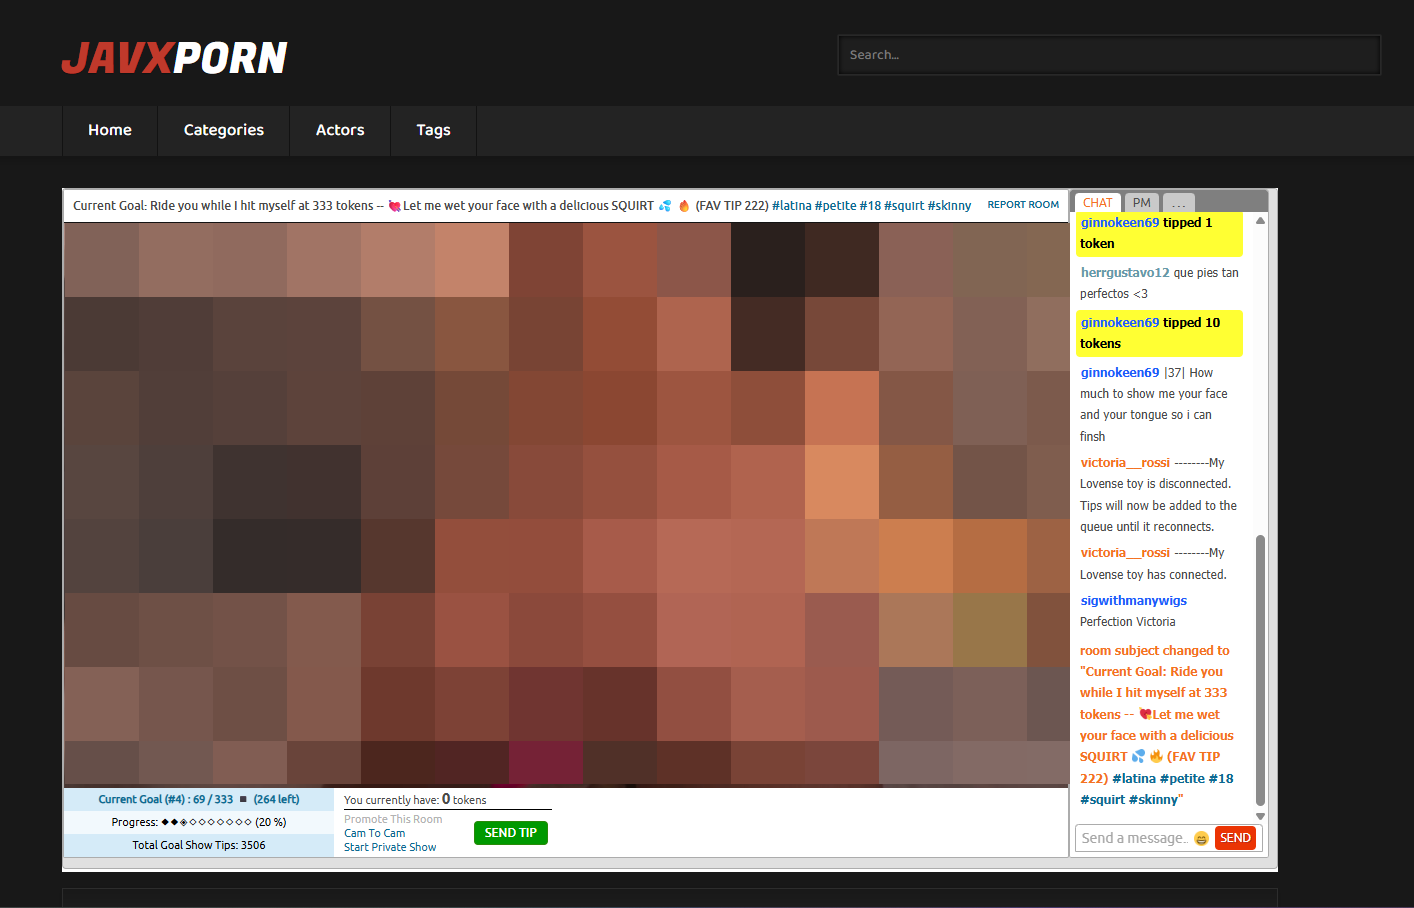Go to the Home menu item

pyautogui.click(x=110, y=130)
